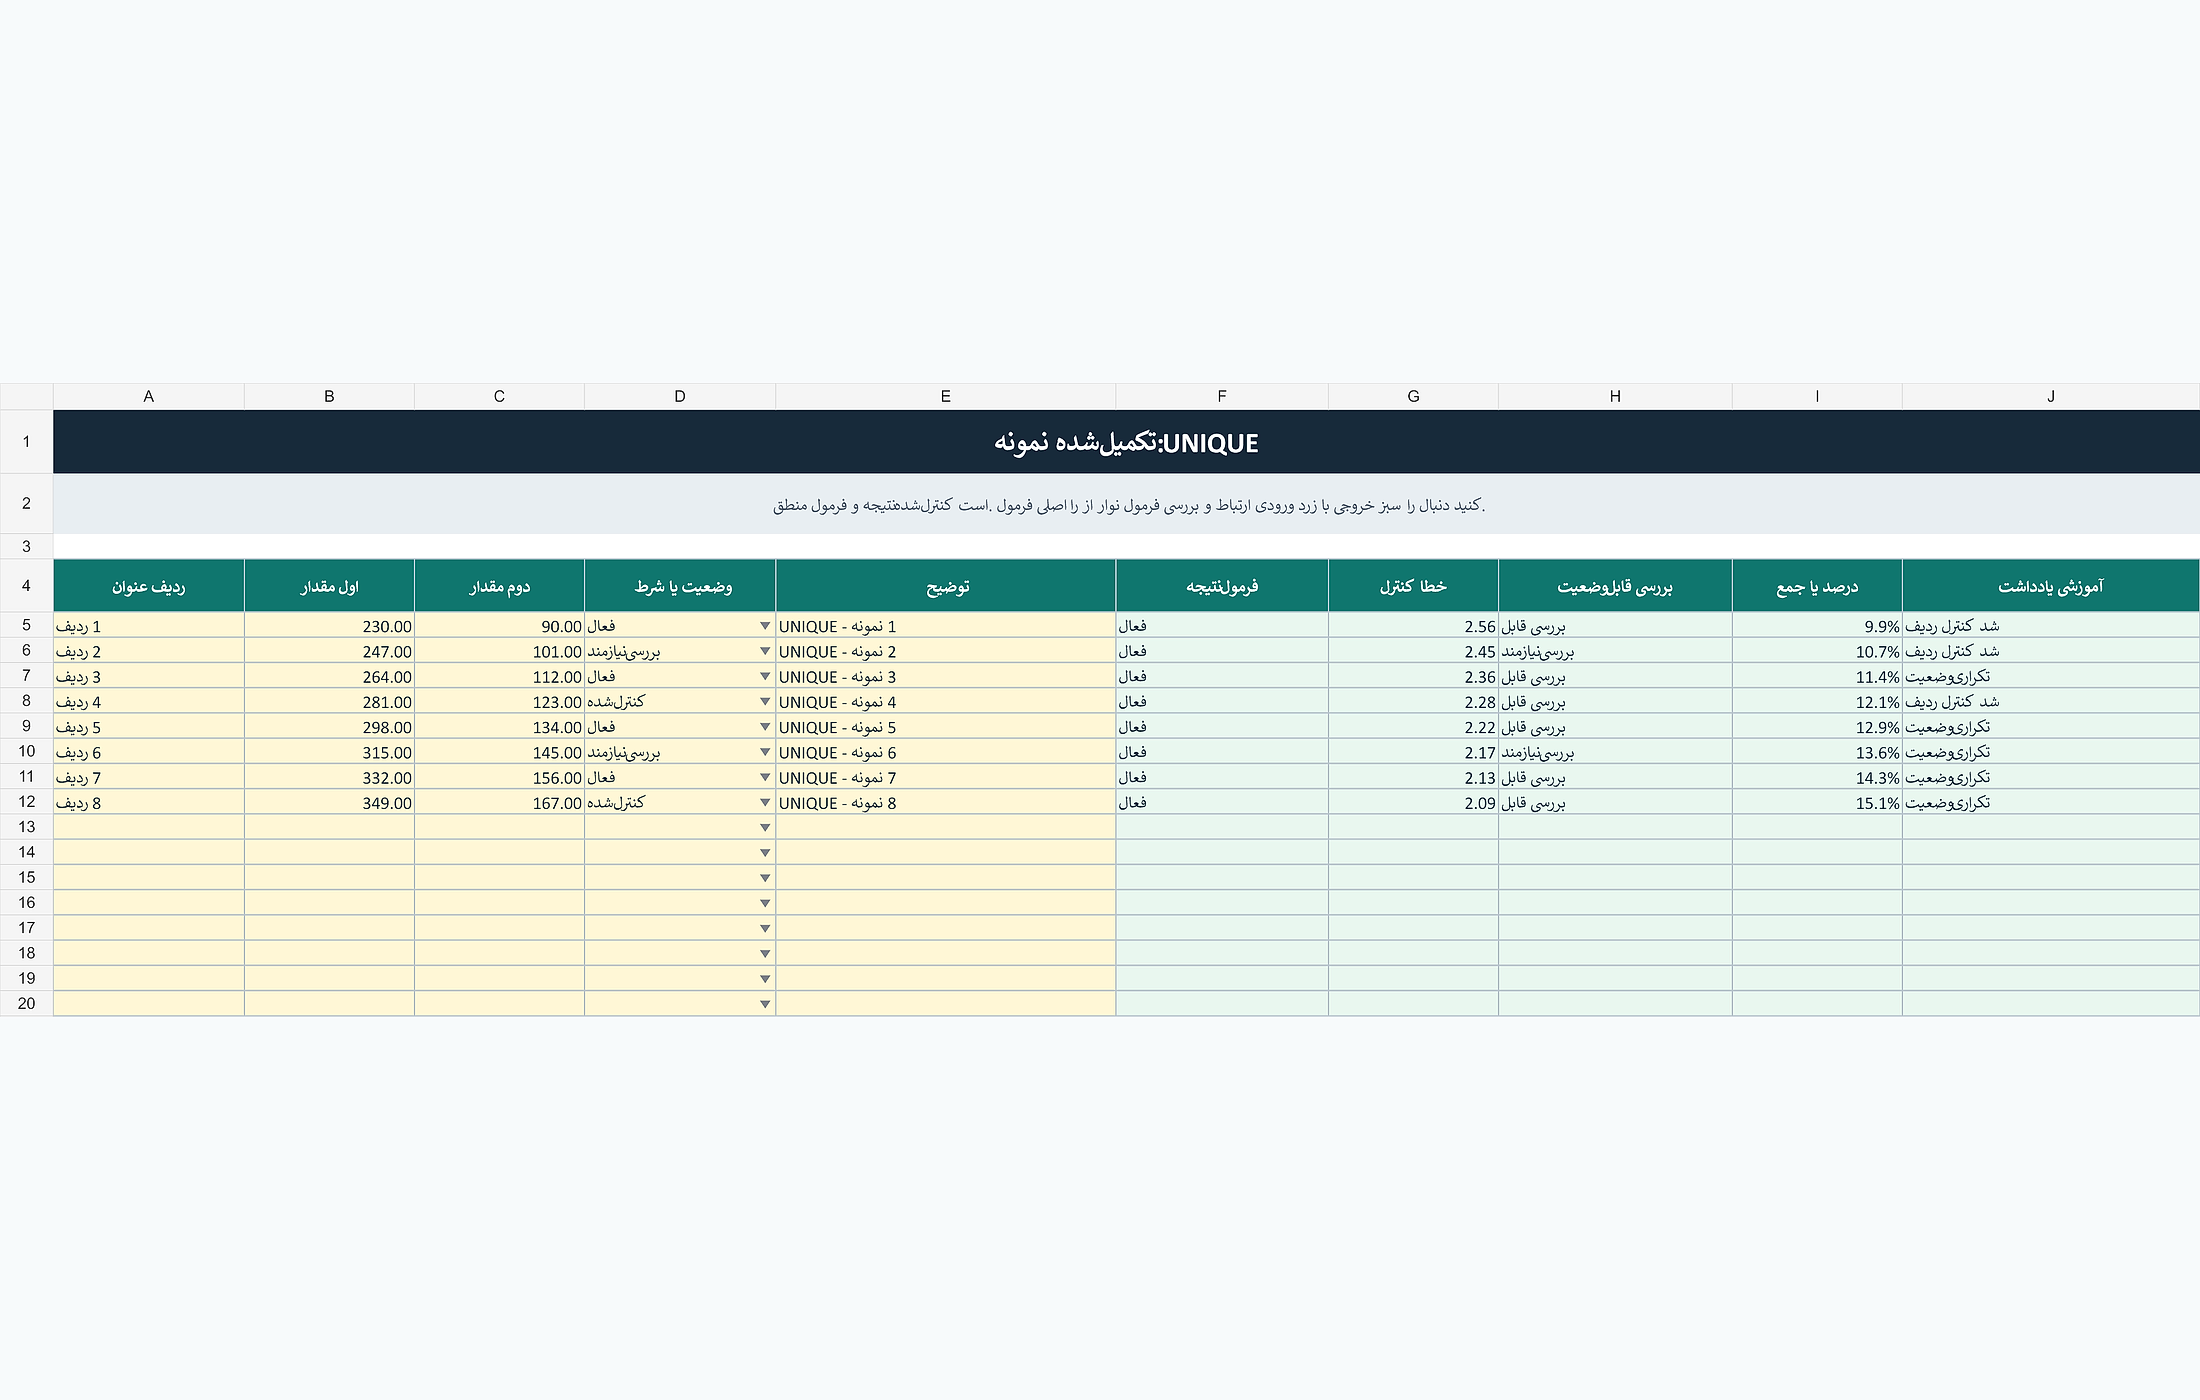The width and height of the screenshot is (2200, 1400).
Task: Select cell E7 'UNIQUE - نمونه 3'
Action: [x=945, y=677]
